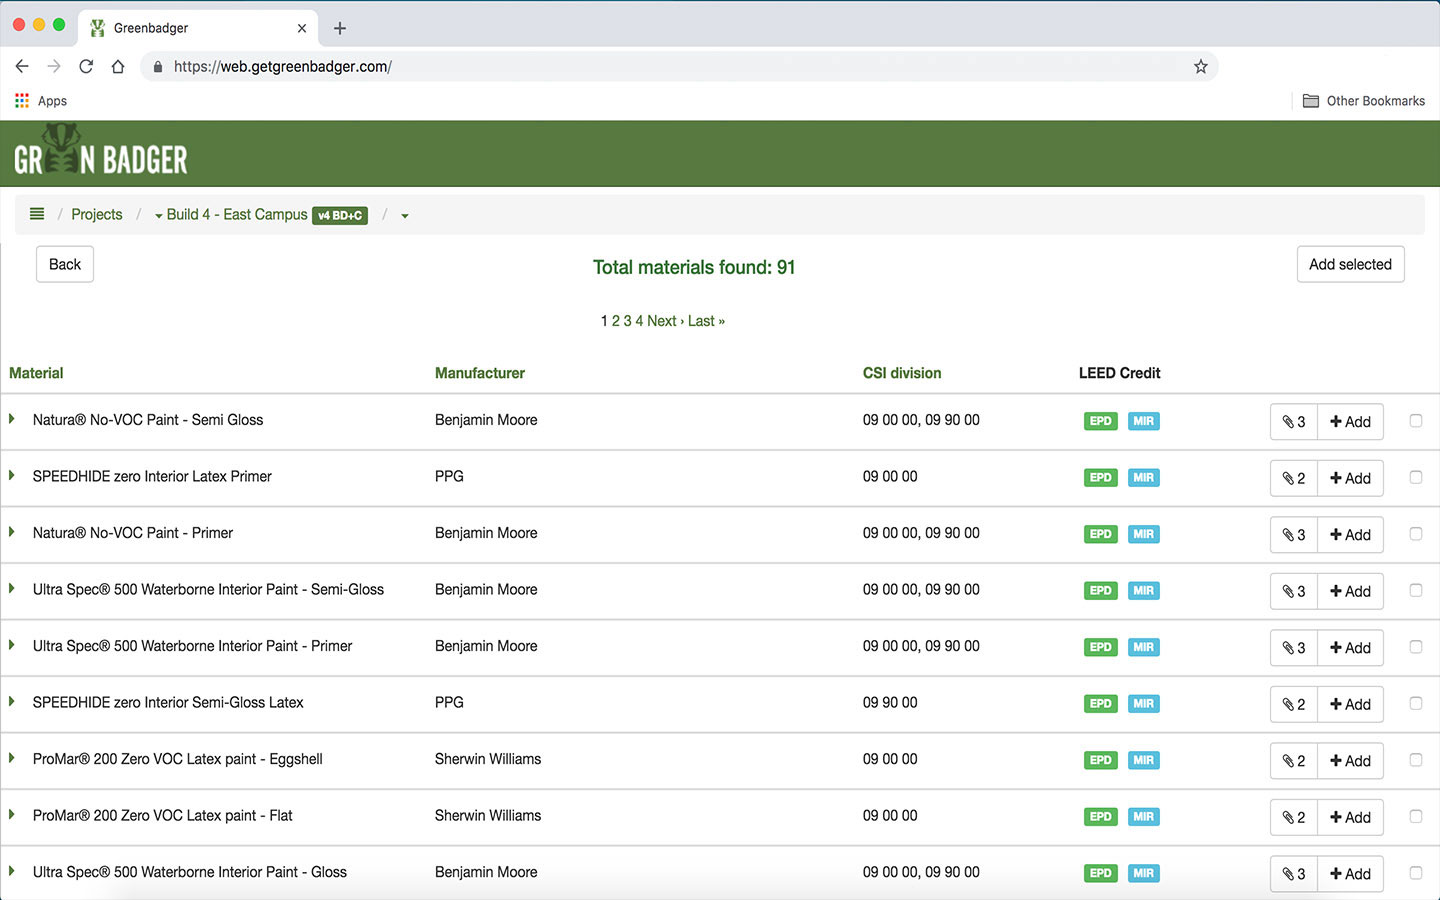1440x900 pixels.
Task: Expand Ultra Spec 500 Primer row
Action: [12, 645]
